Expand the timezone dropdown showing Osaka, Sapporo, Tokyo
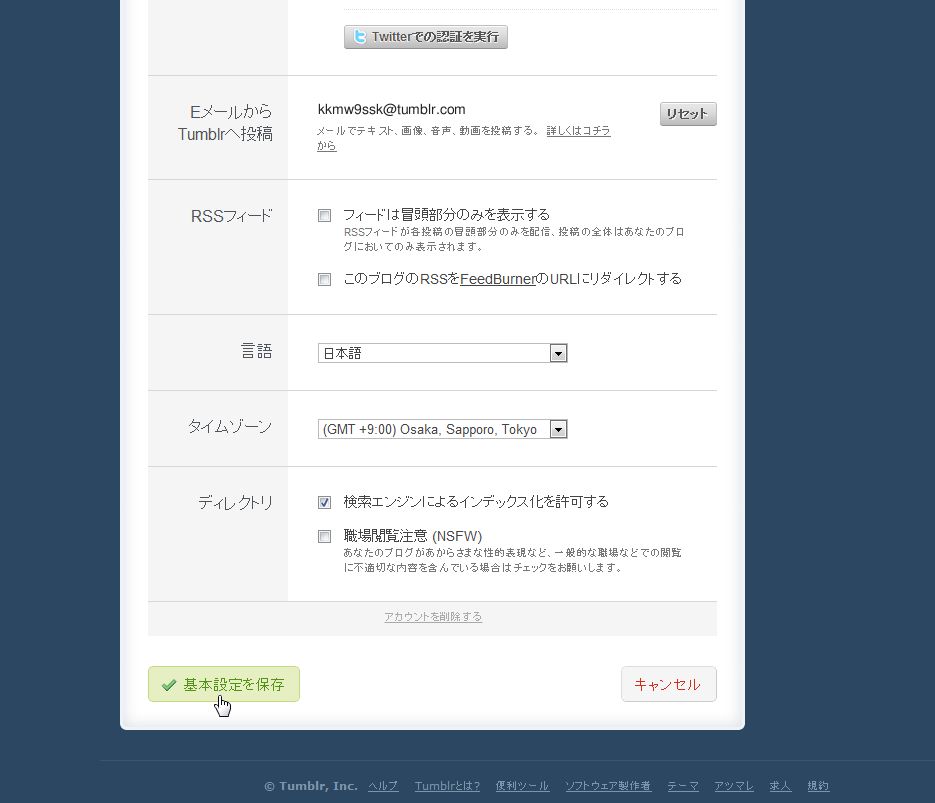 pyautogui.click(x=442, y=429)
